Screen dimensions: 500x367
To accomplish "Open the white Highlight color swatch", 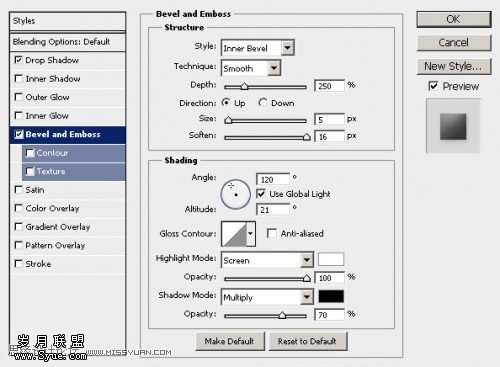I will tap(331, 259).
